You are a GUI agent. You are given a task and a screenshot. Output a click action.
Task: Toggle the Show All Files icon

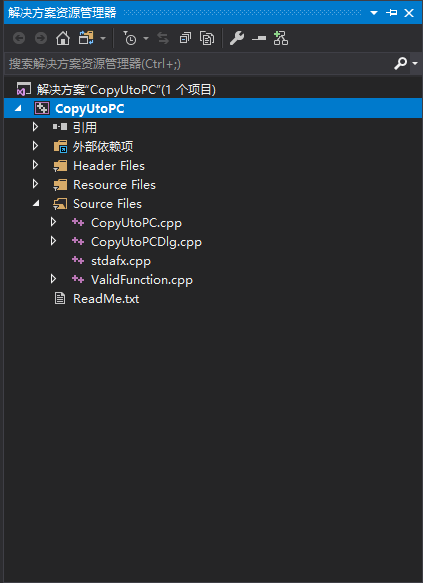[207, 38]
